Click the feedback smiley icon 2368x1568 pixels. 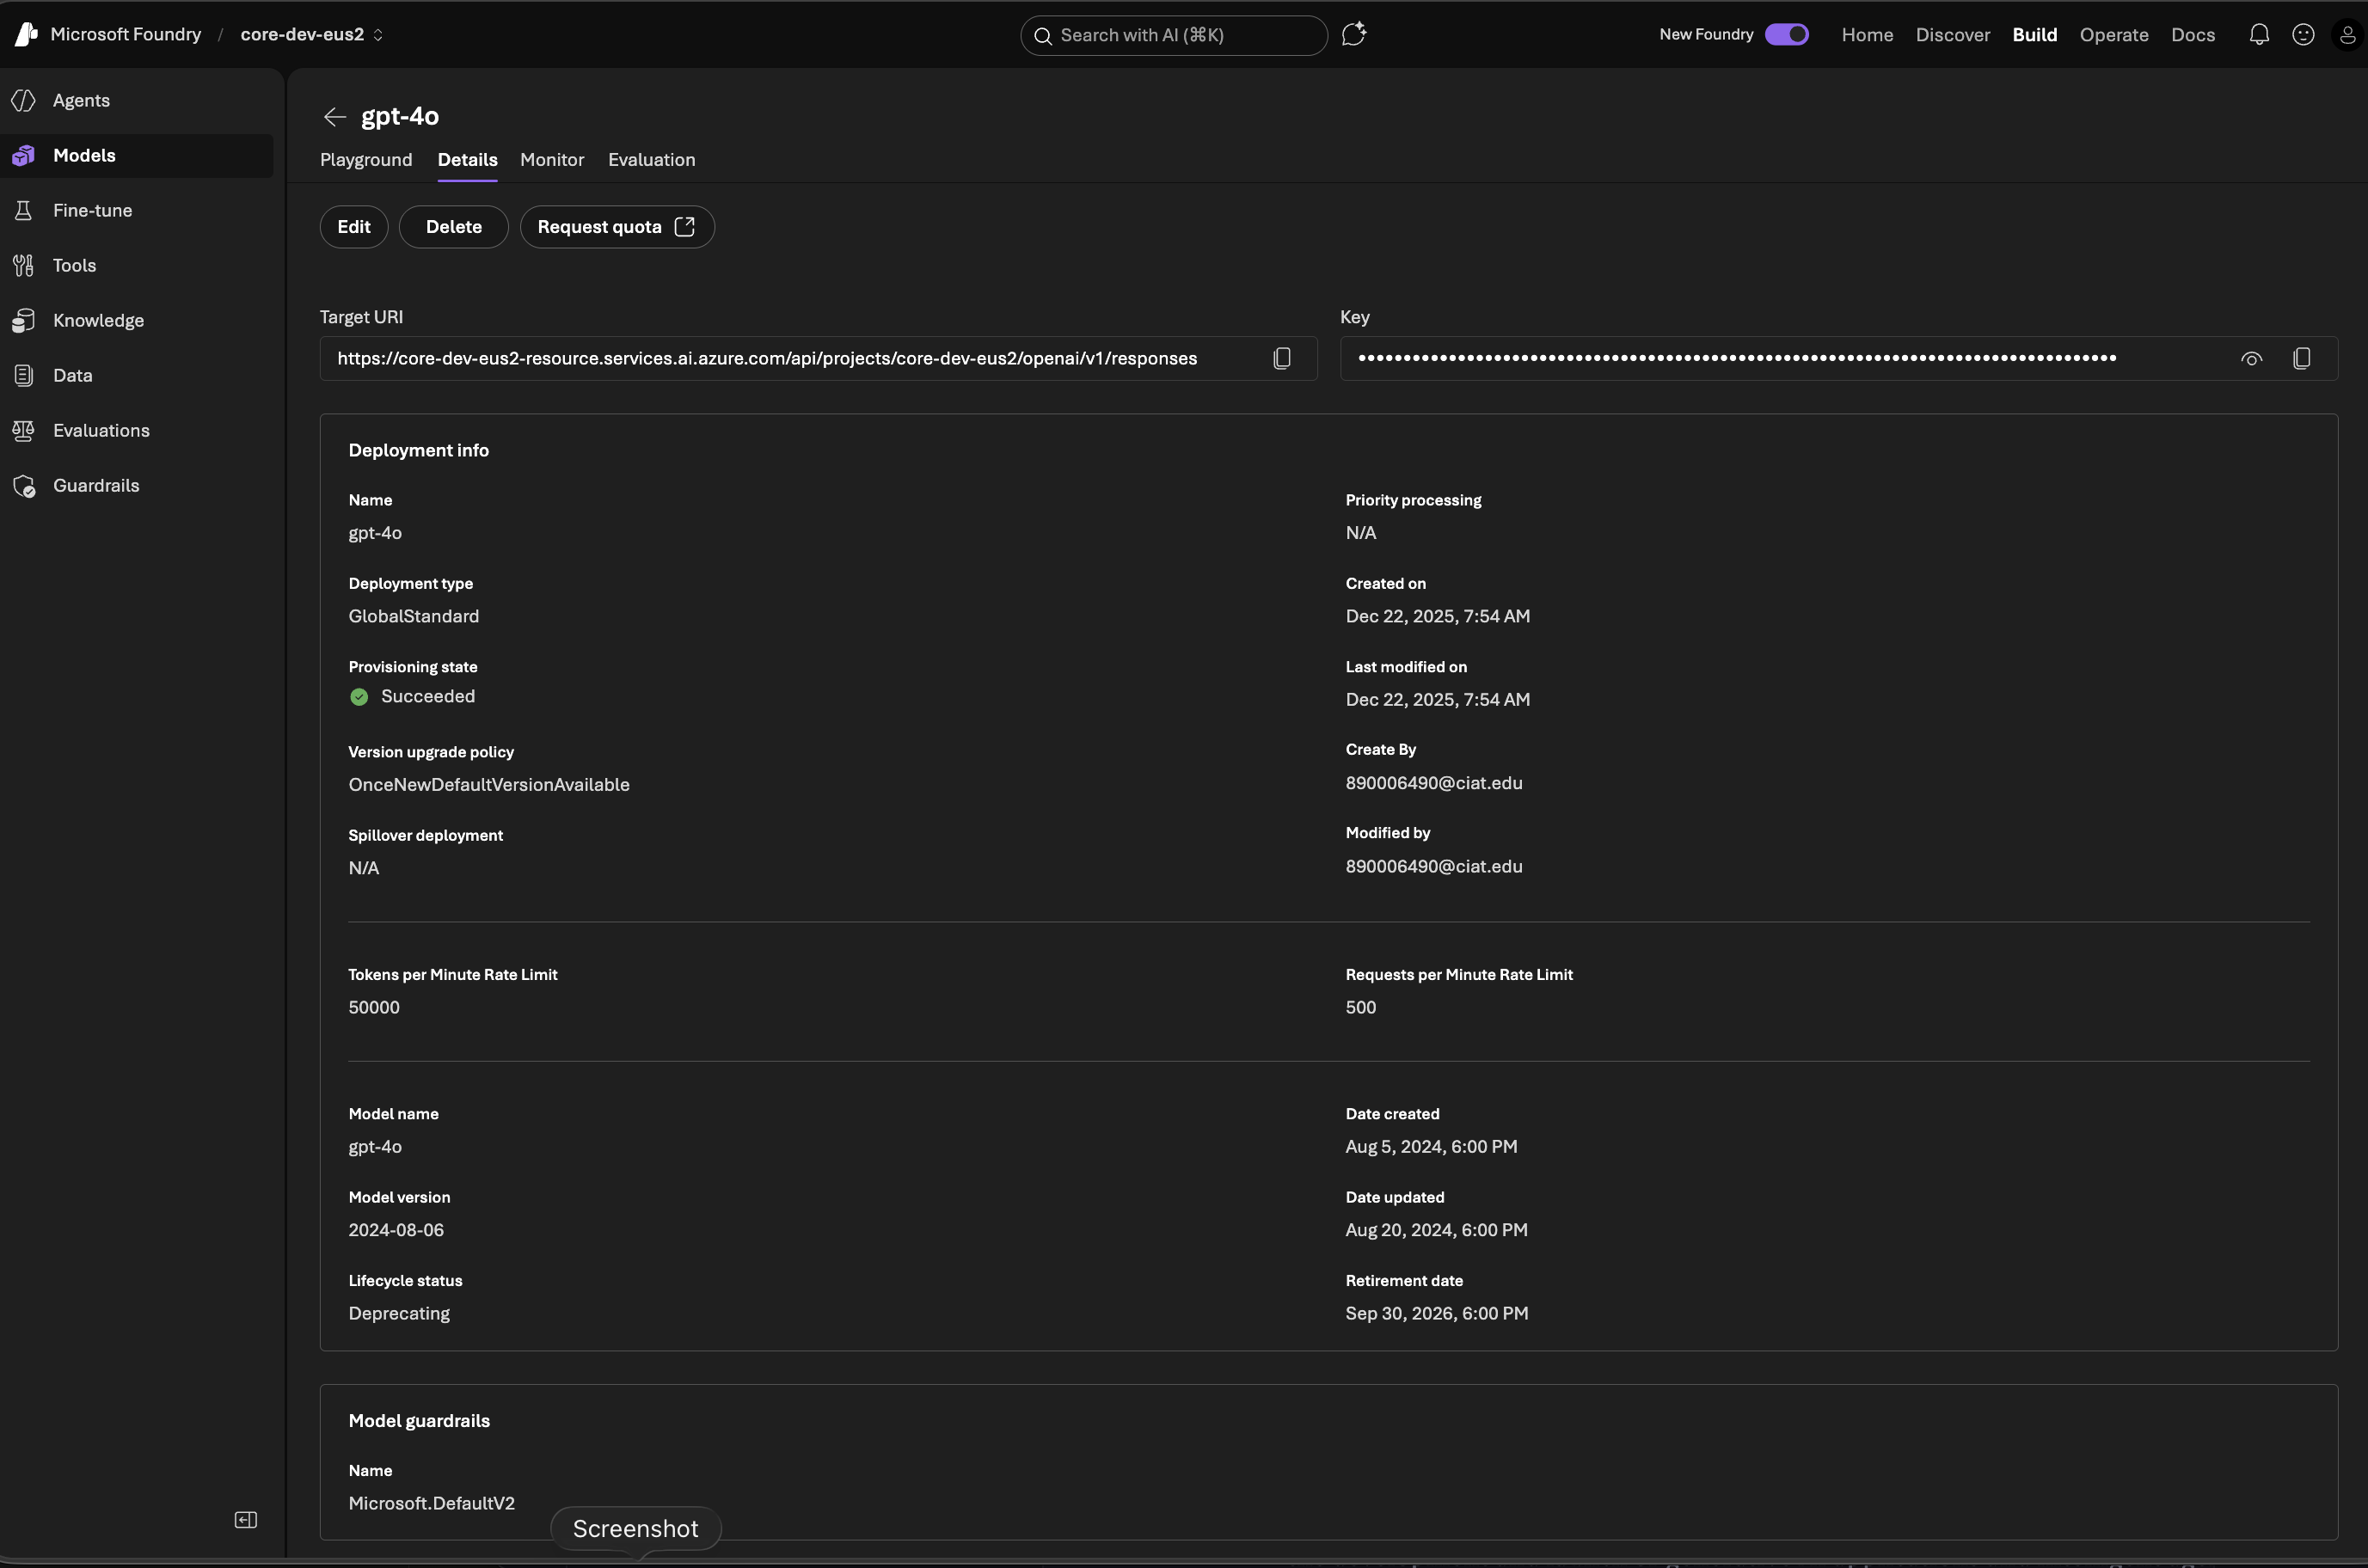[x=2302, y=35]
